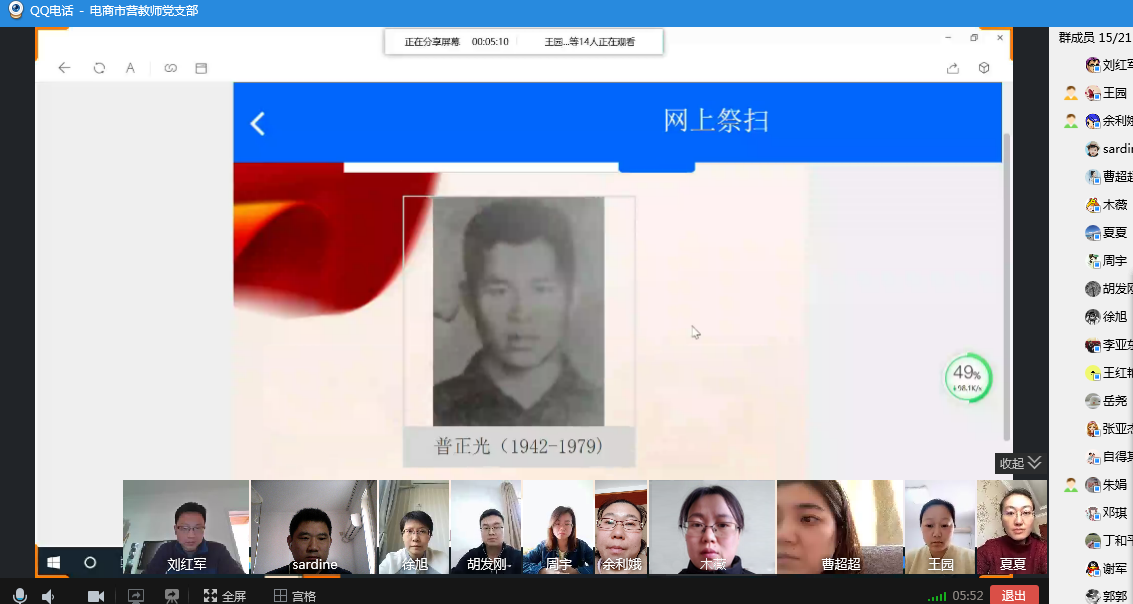This screenshot has width=1133, height=604.
Task: Select 刘红军's video thumbnail
Action: point(186,527)
